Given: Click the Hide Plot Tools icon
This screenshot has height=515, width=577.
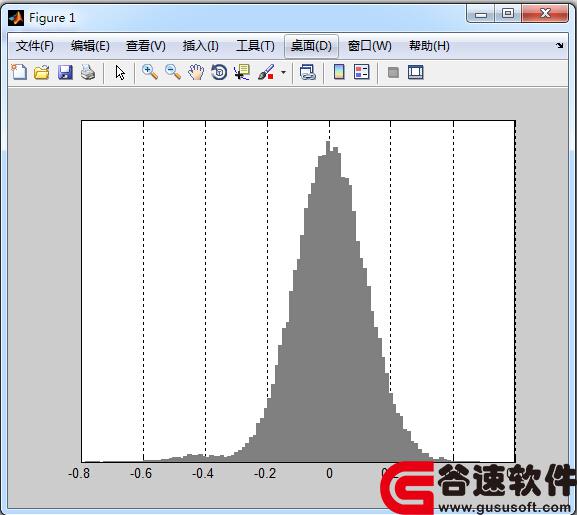Looking at the screenshot, I should [x=393, y=72].
